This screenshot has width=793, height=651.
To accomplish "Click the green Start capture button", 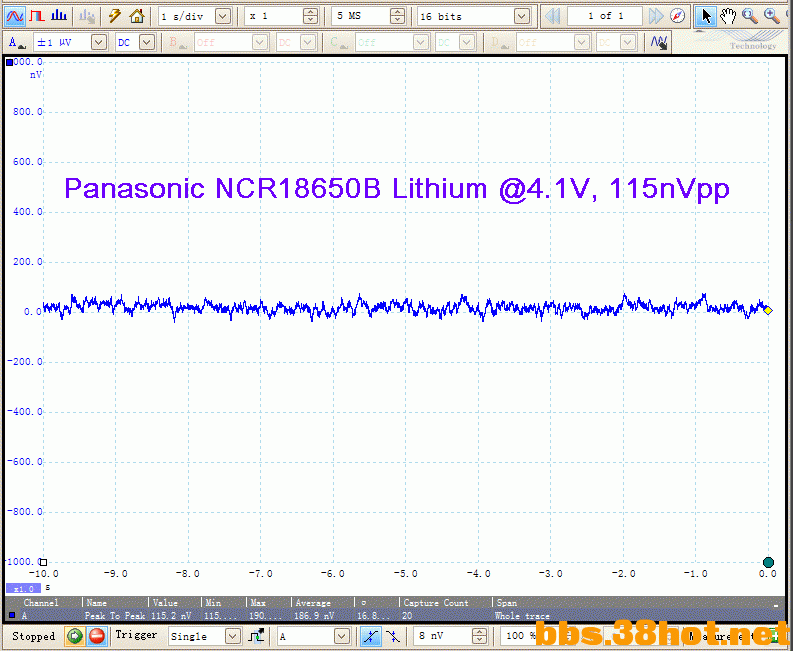I will [x=75, y=636].
